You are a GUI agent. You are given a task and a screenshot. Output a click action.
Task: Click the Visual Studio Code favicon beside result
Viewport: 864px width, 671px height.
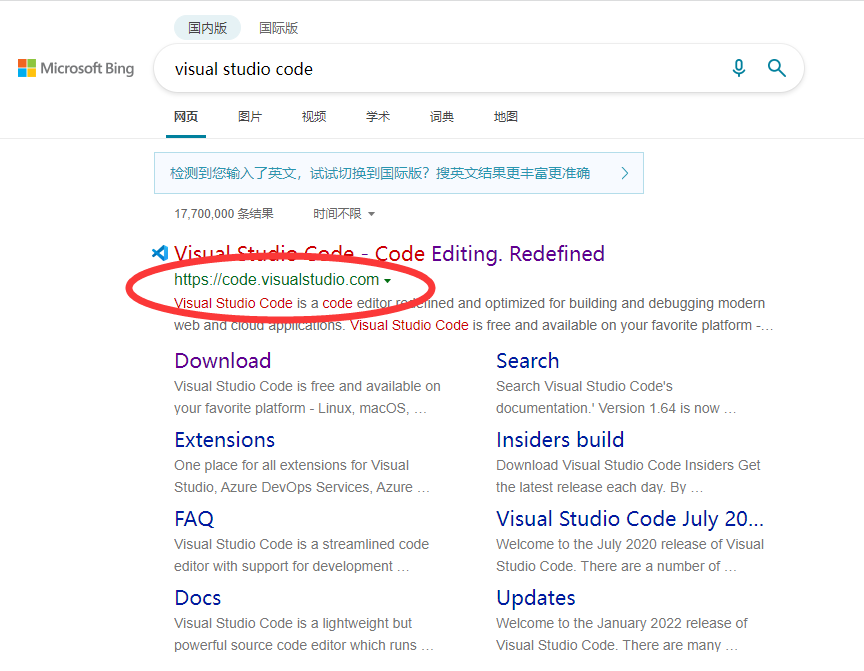(x=160, y=253)
